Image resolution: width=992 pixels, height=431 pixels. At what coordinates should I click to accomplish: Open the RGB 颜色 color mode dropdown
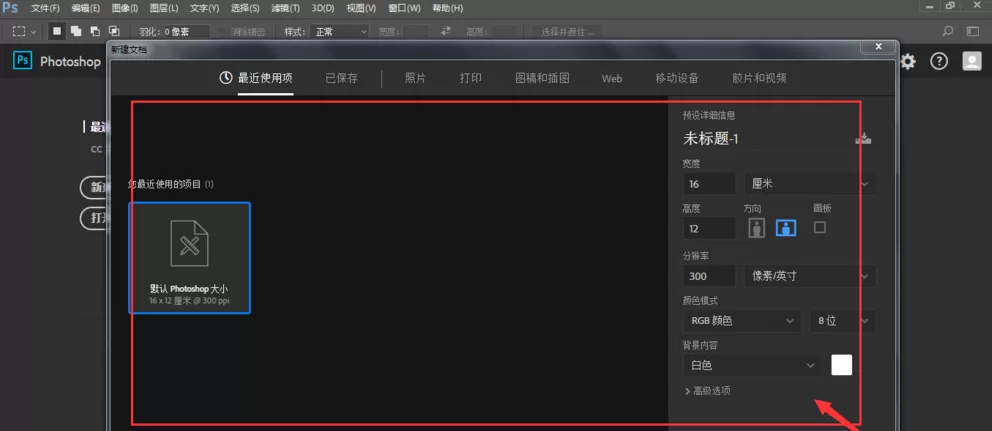(741, 321)
